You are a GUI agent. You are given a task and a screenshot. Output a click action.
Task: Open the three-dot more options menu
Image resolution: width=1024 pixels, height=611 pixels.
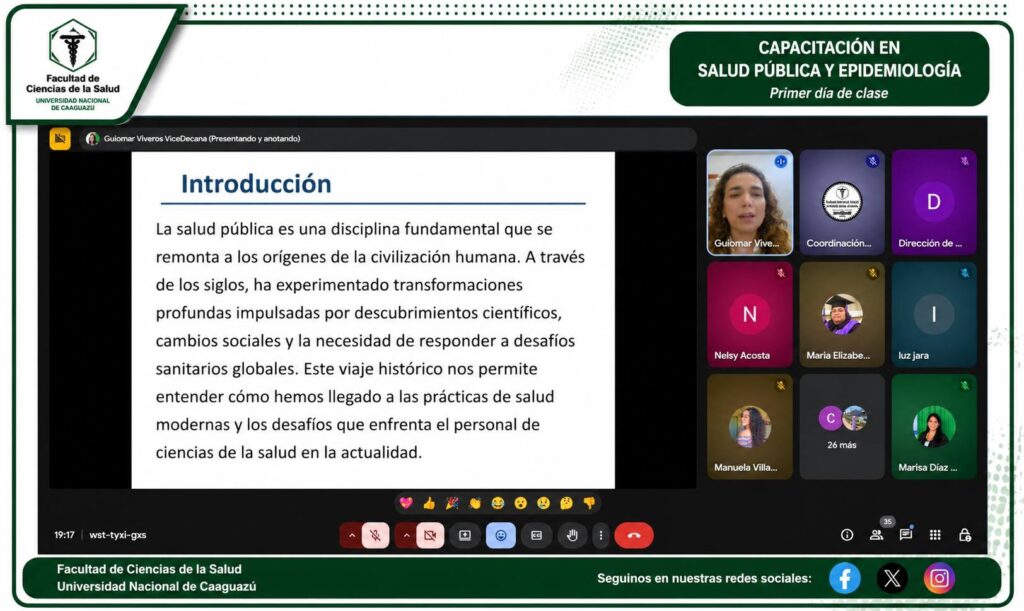(x=600, y=535)
